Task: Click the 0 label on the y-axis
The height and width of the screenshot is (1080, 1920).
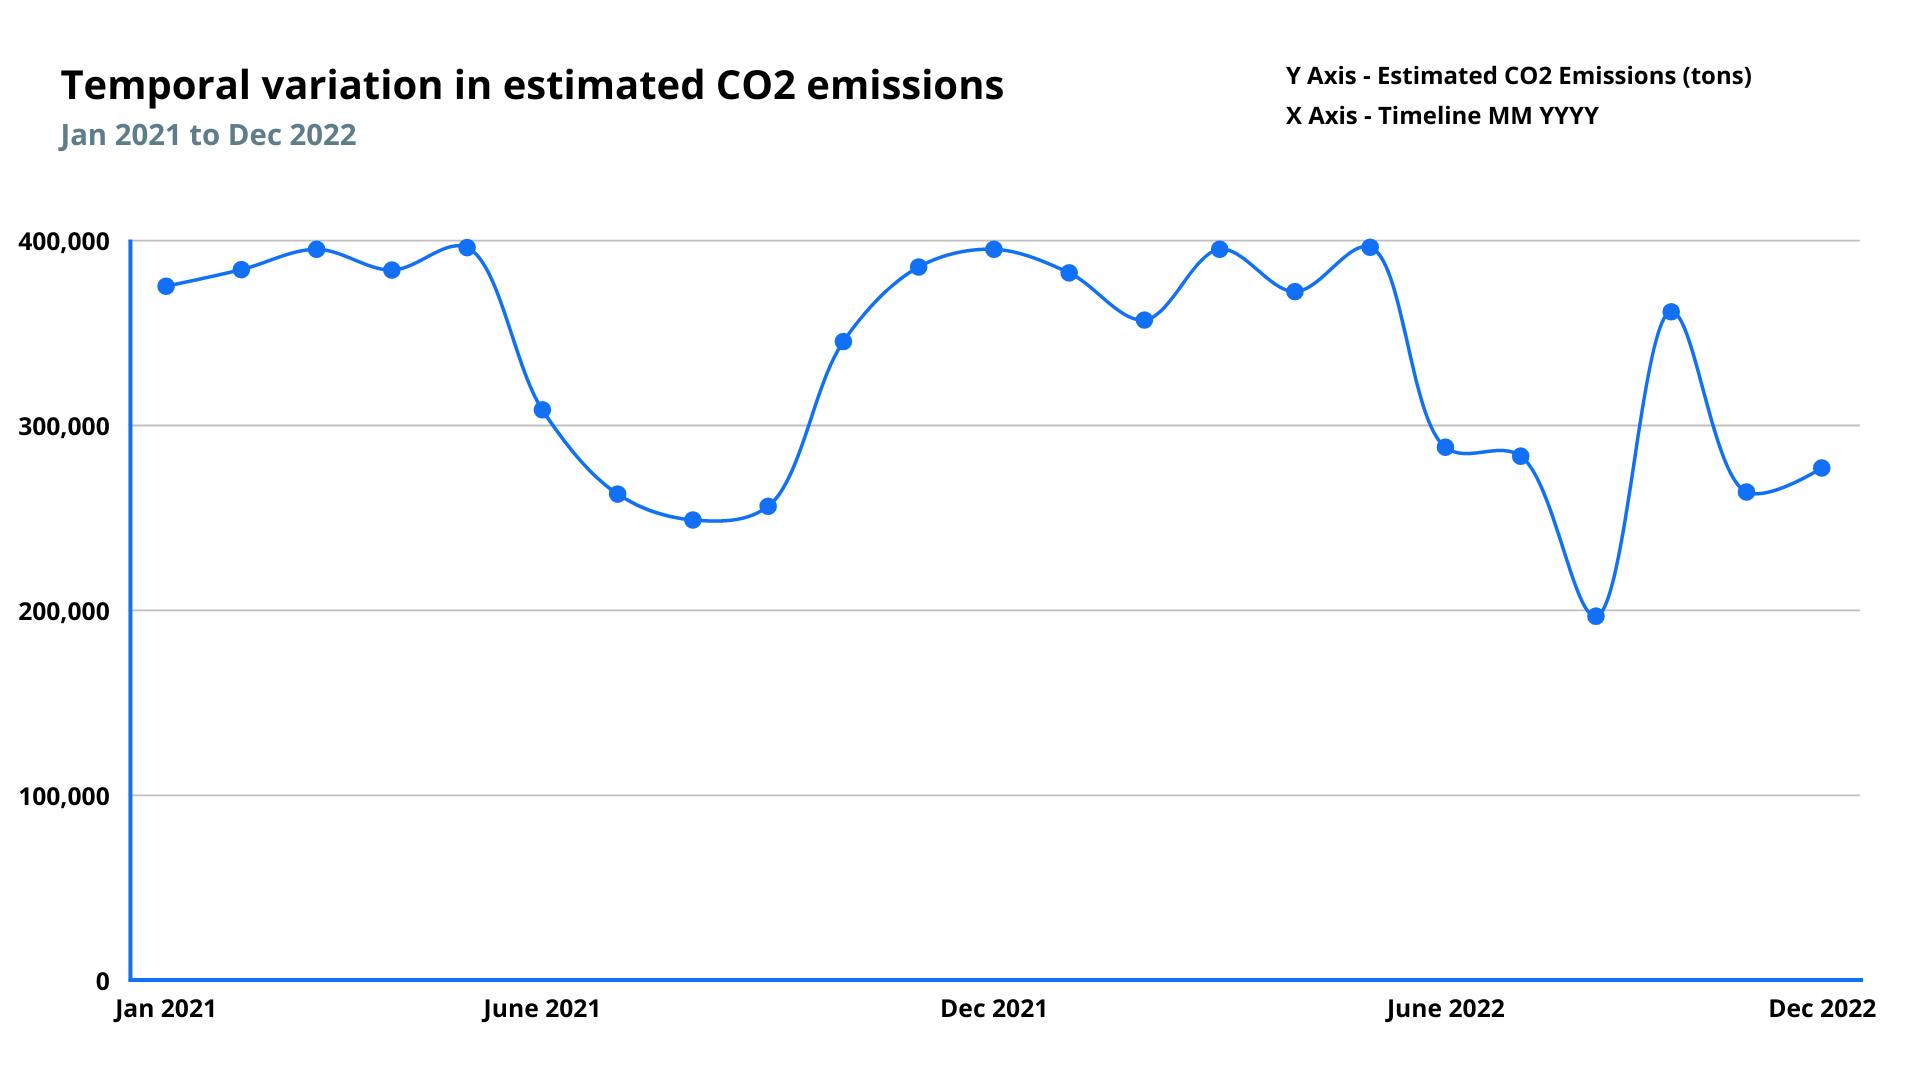Action: (x=102, y=982)
